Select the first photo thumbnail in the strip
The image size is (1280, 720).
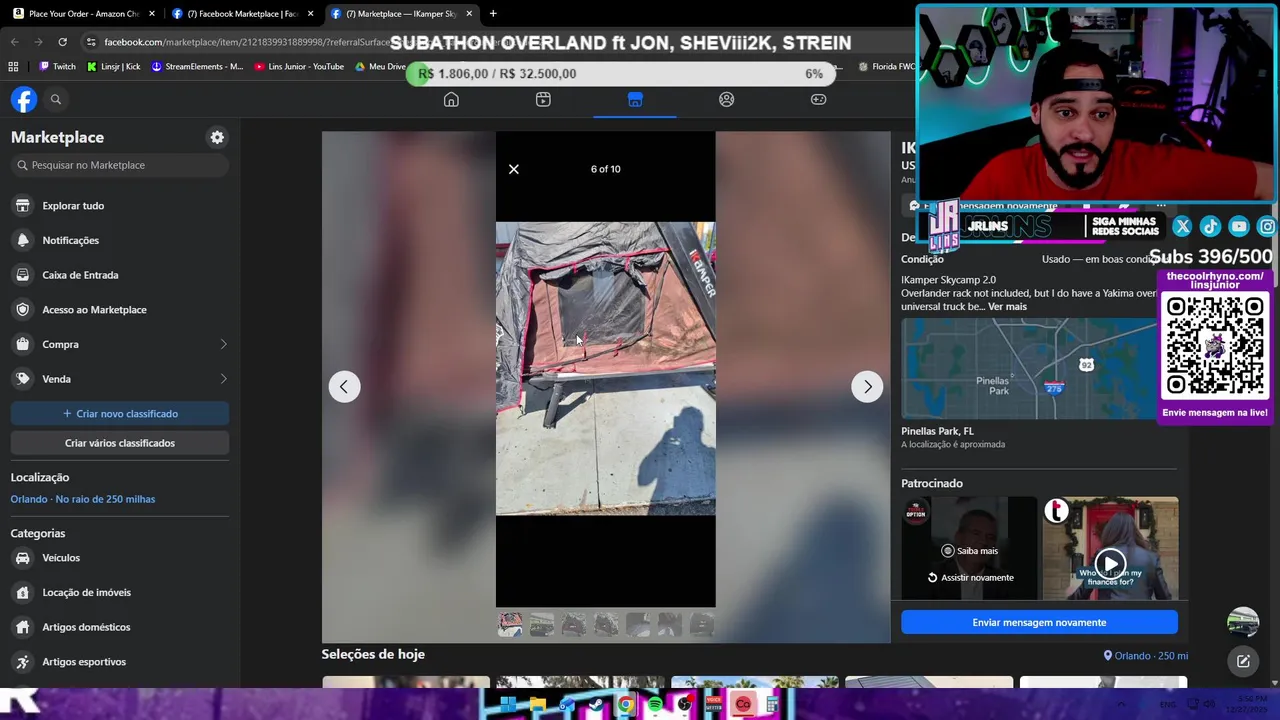point(510,625)
